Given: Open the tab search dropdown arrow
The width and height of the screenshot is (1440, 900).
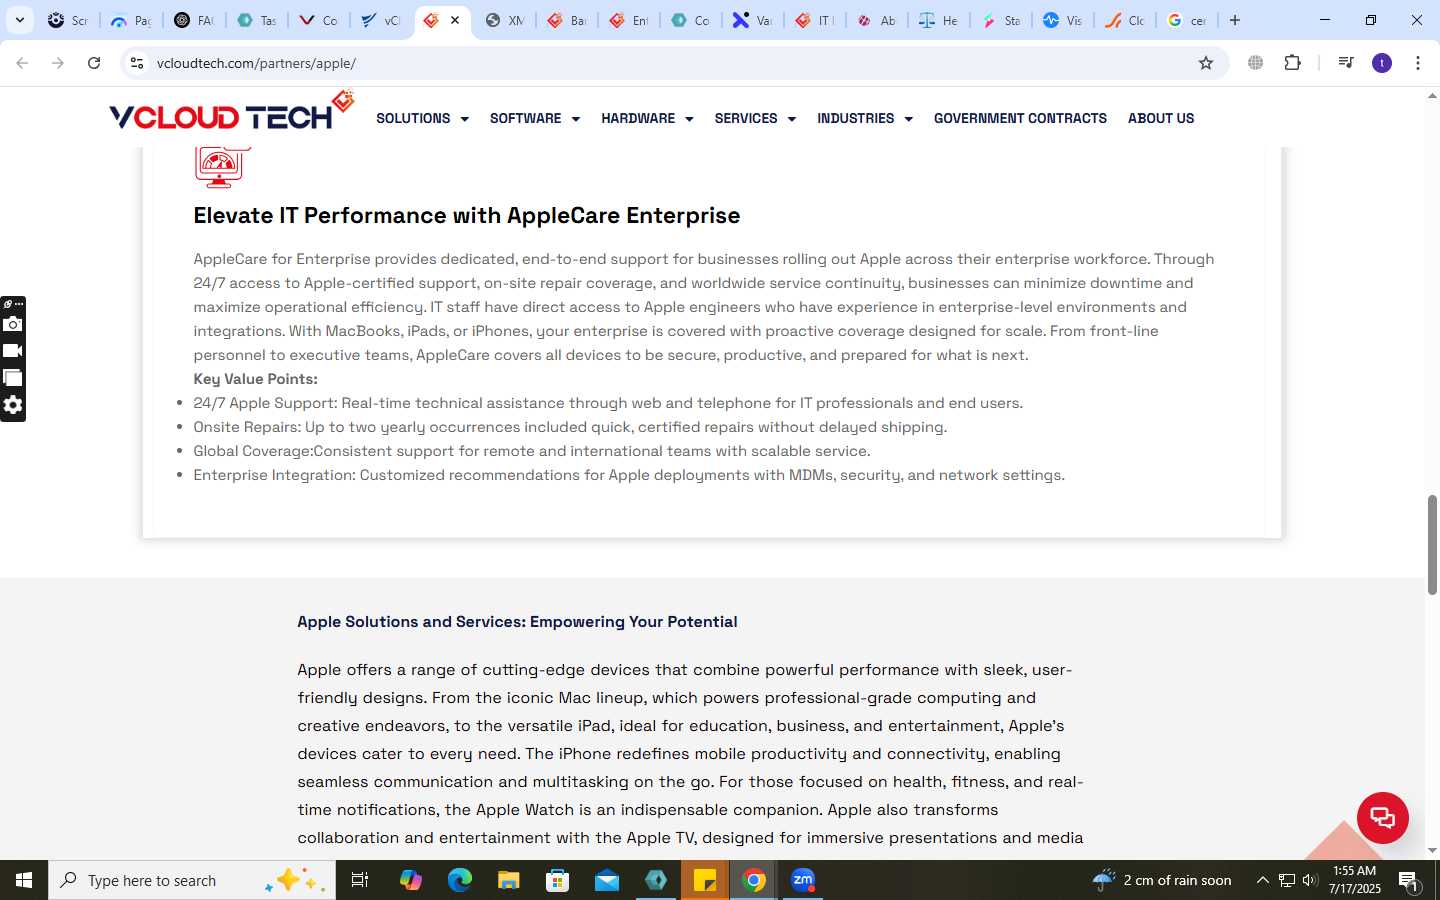Looking at the screenshot, I should tap(19, 20).
